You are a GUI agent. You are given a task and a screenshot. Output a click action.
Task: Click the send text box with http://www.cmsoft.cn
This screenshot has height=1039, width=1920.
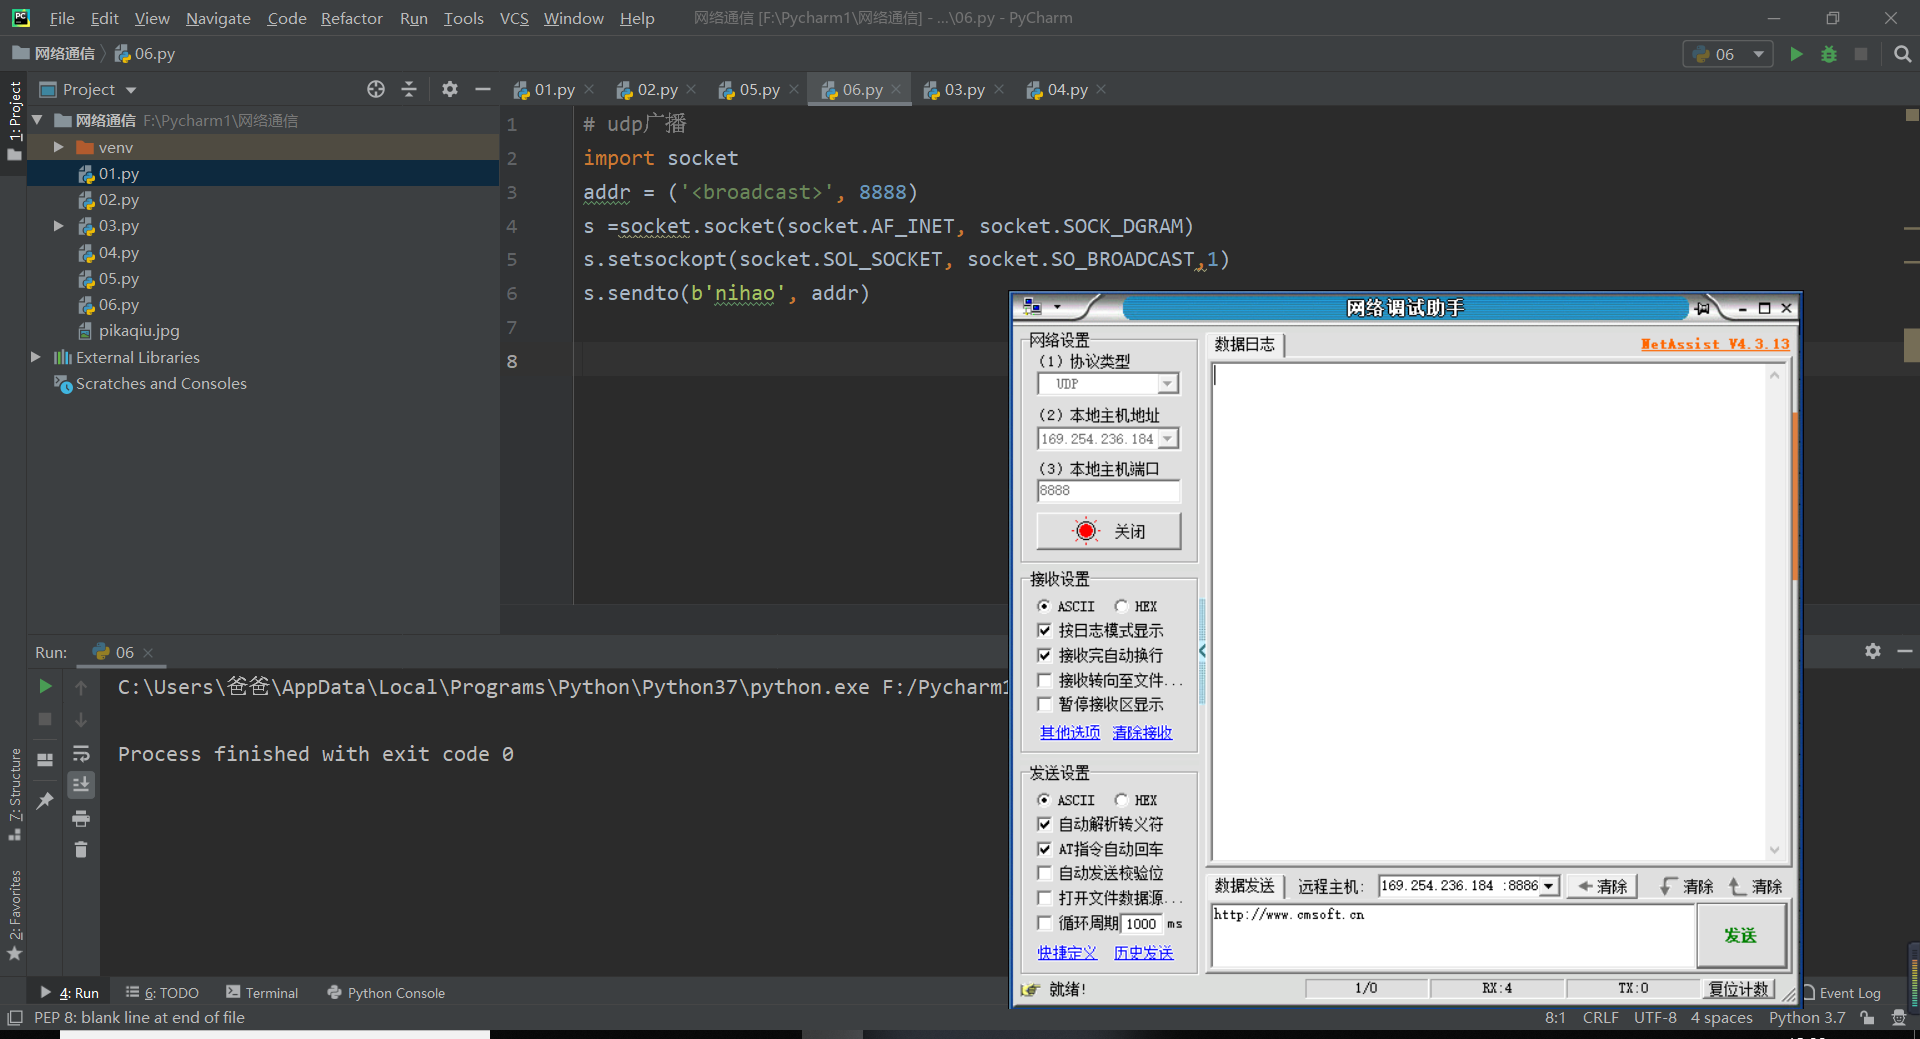point(1452,936)
